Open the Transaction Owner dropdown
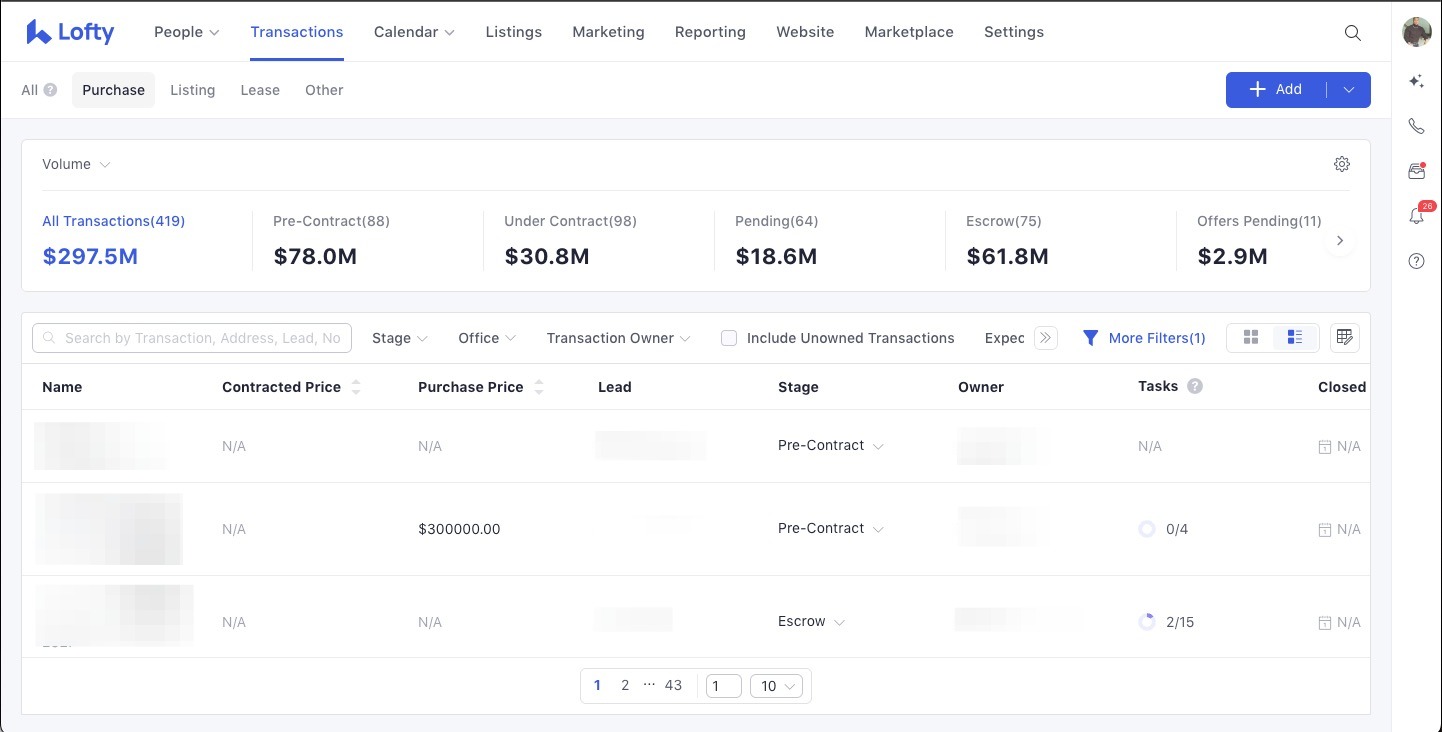Image resolution: width=1442 pixels, height=732 pixels. 617,338
